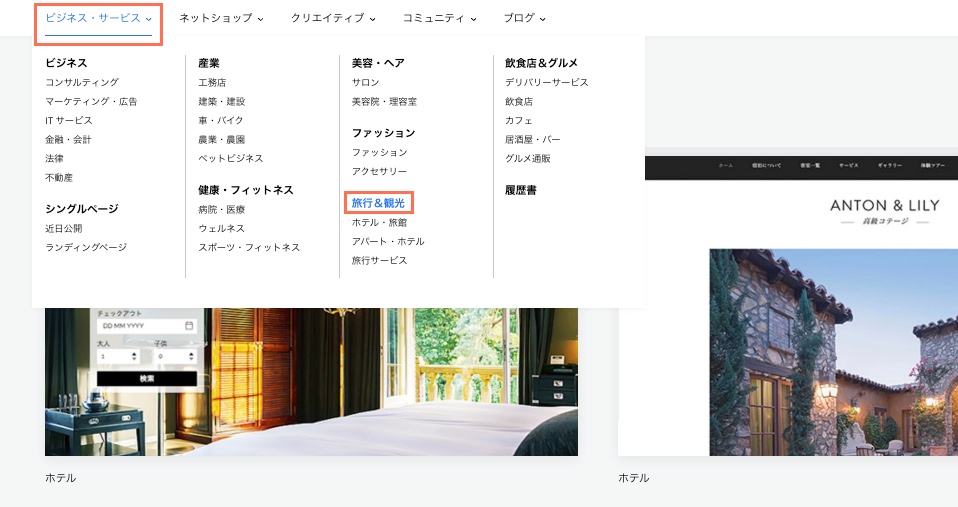958x507 pixels.
Task: Click the ホテル label under ANTON & LILY template
Action: 634,478
